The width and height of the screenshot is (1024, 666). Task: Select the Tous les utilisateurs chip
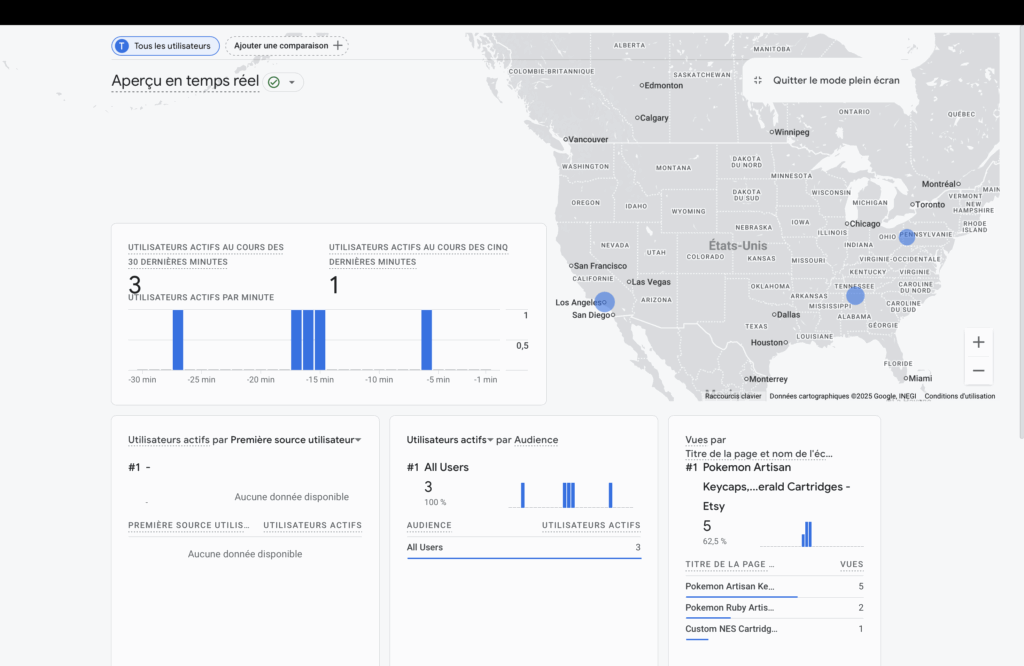coord(165,46)
